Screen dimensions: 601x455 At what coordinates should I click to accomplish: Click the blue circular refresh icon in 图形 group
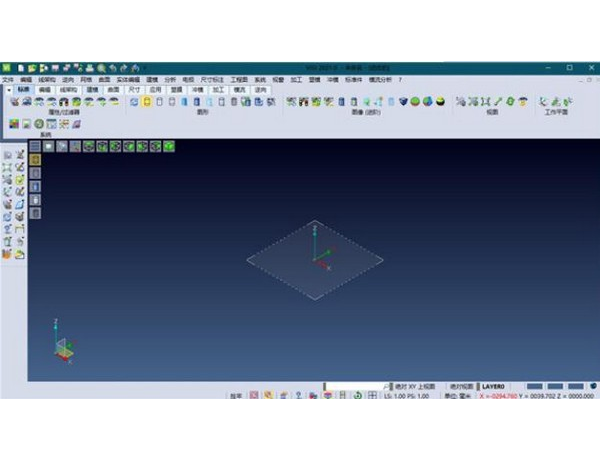(134, 102)
